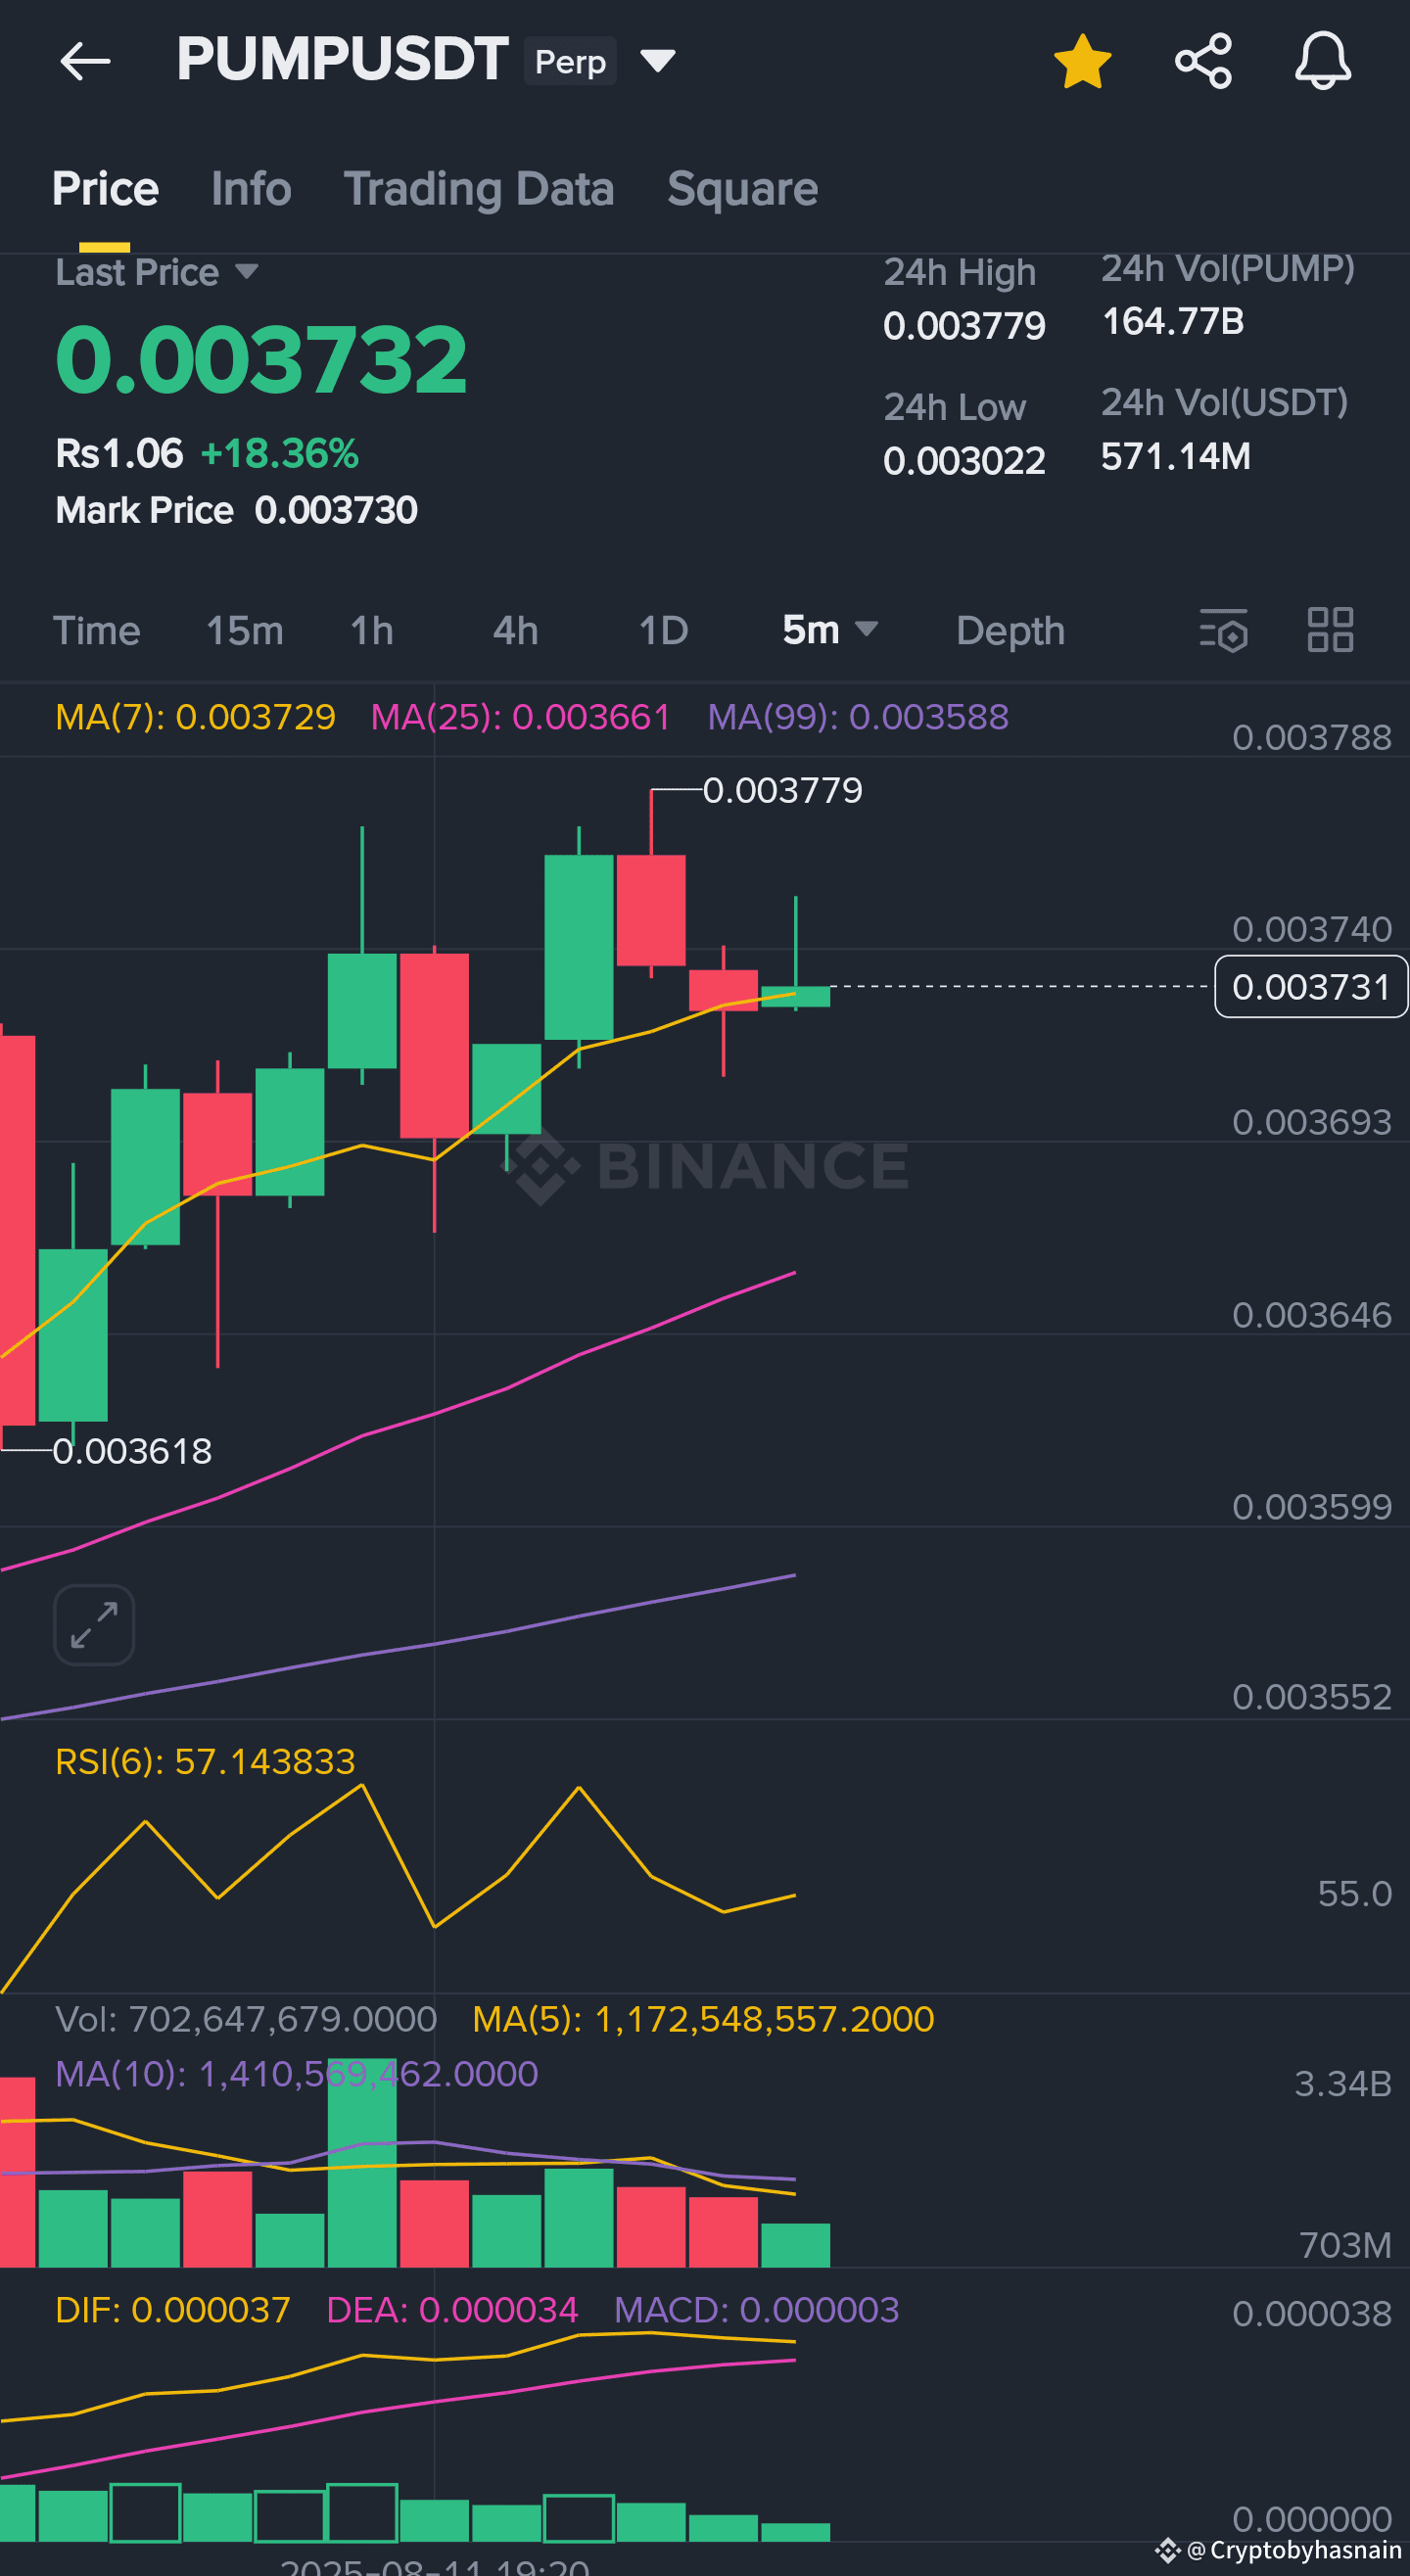Choose the 1h interval
This screenshot has height=2576, width=1410.
372,631
